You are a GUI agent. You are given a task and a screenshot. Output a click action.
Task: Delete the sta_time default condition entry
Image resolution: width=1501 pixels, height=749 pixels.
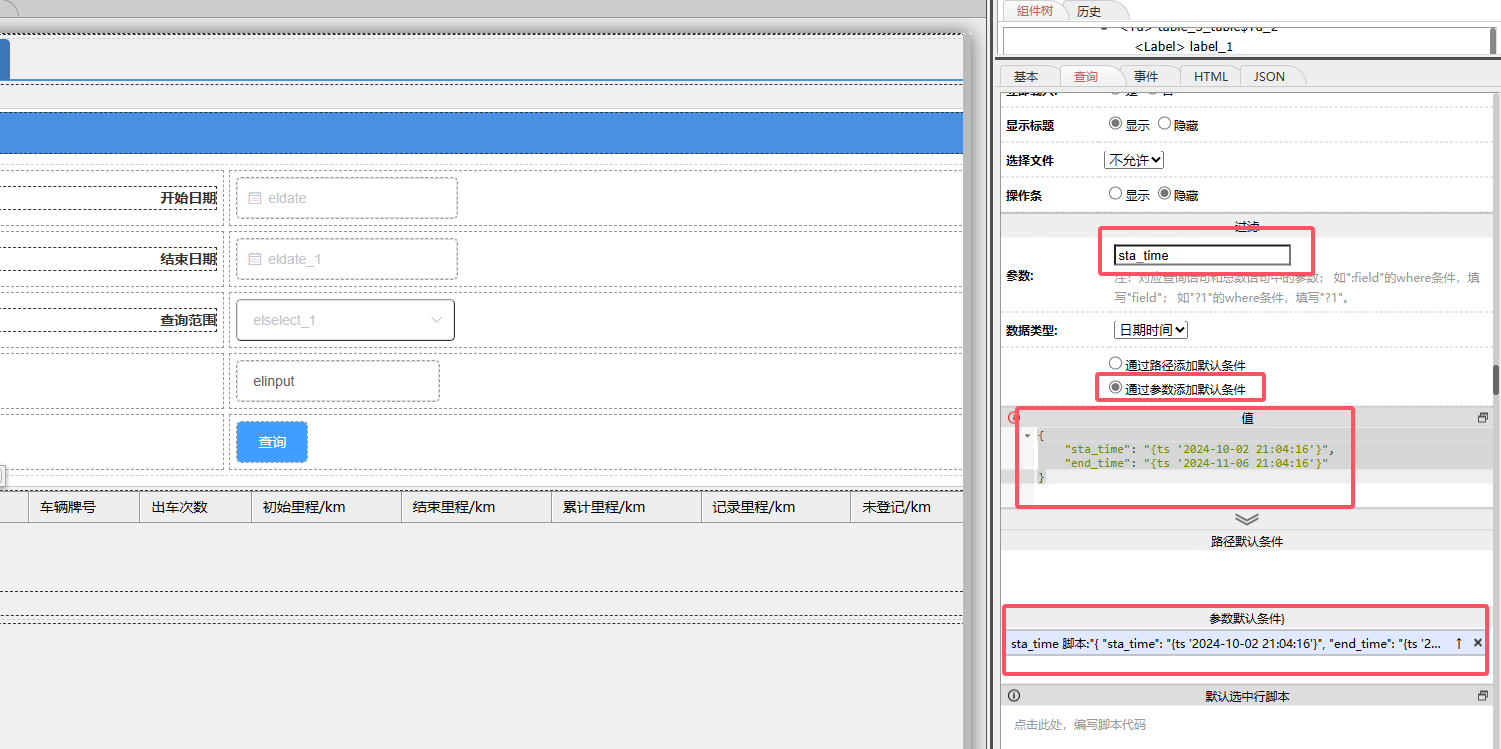(1477, 643)
